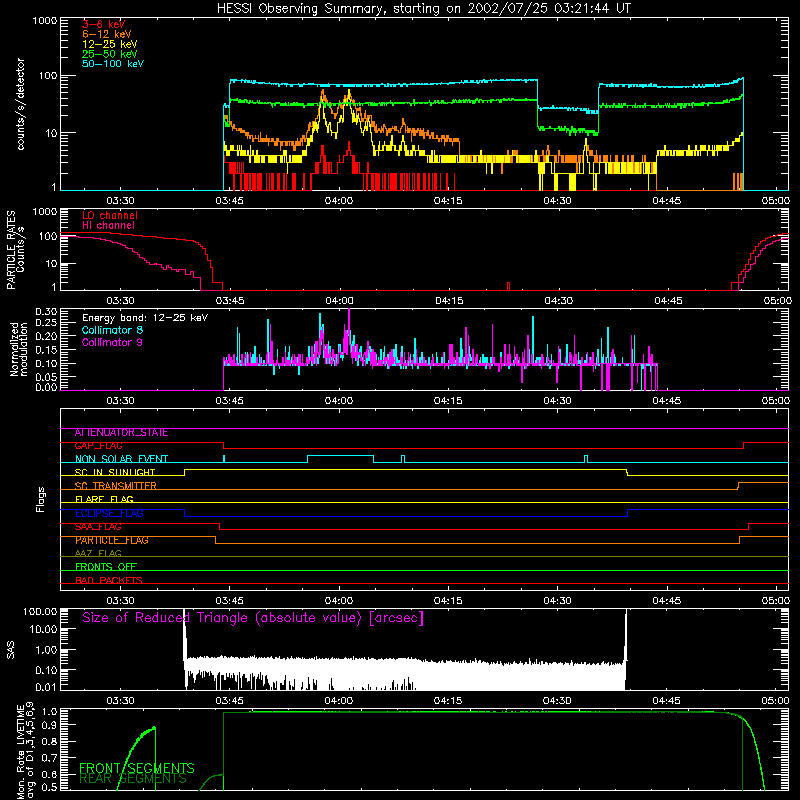Click the counts/s/detector axis label
This screenshot has width=800, height=800.
point(20,104)
